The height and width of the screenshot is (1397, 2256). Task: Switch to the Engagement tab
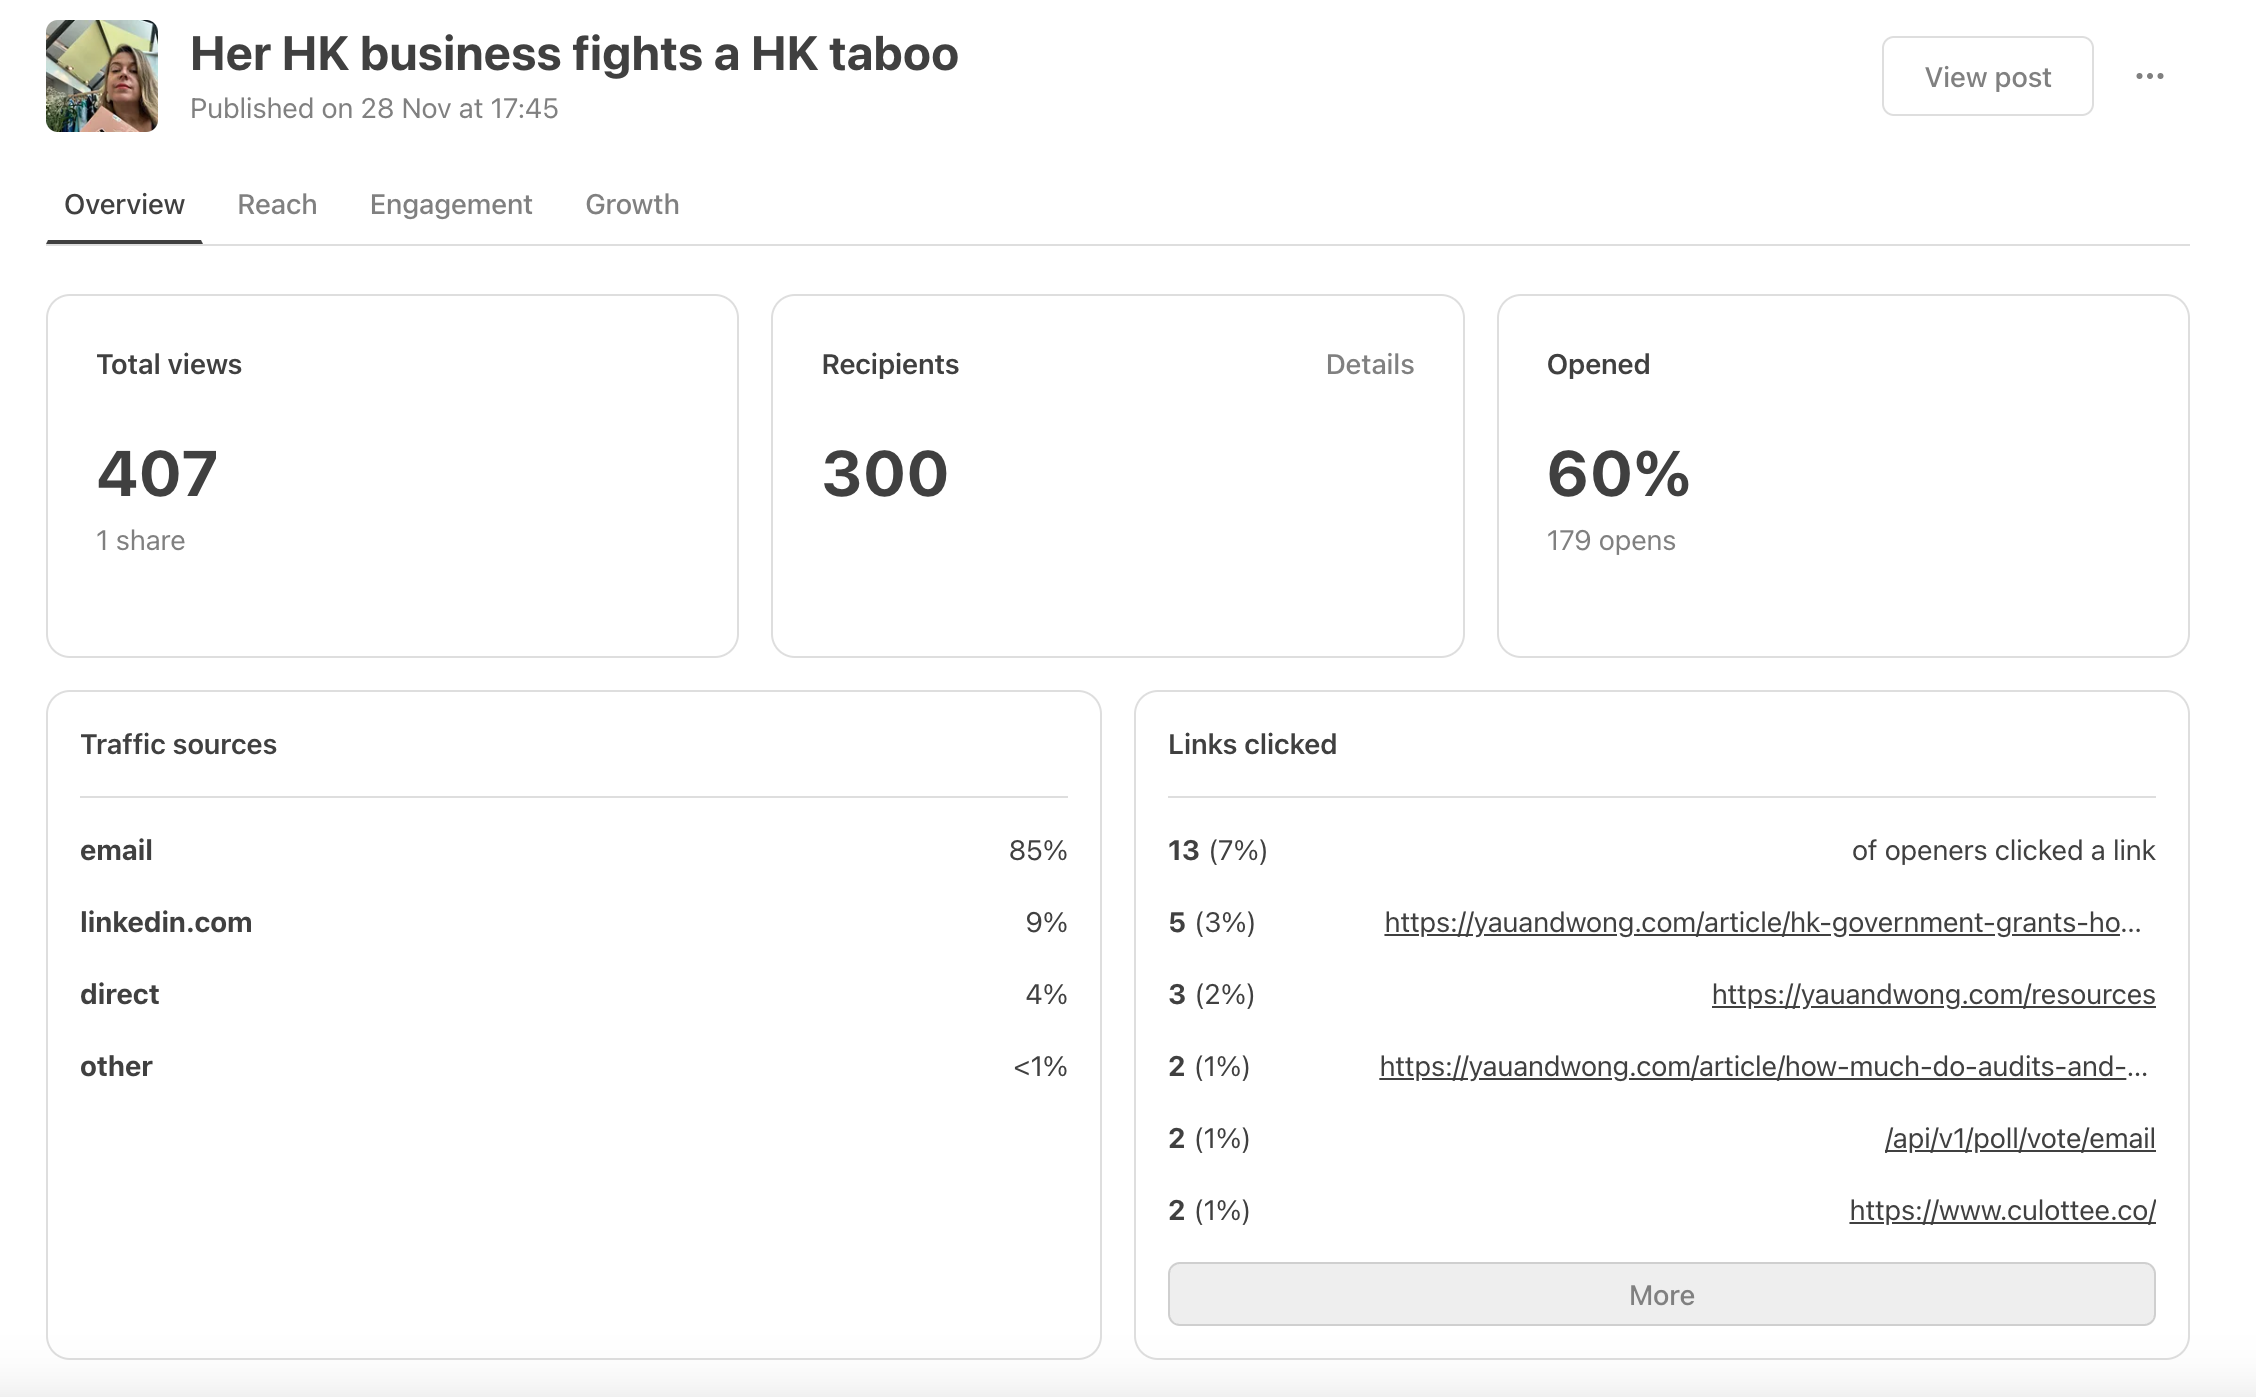451,204
